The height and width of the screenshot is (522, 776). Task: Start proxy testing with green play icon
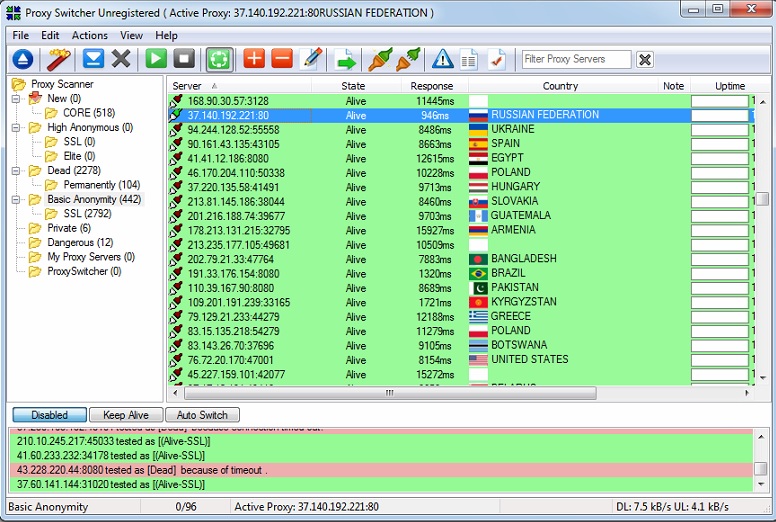(x=156, y=59)
